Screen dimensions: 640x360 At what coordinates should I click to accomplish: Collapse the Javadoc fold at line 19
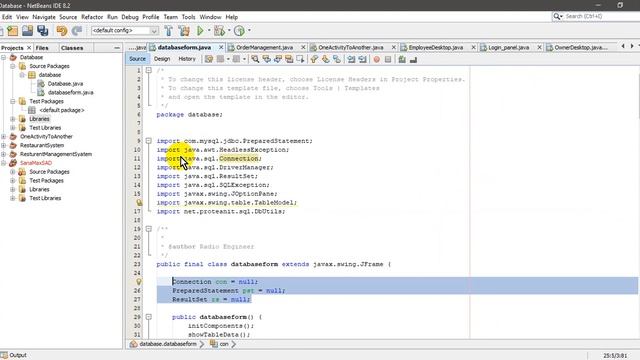149,229
